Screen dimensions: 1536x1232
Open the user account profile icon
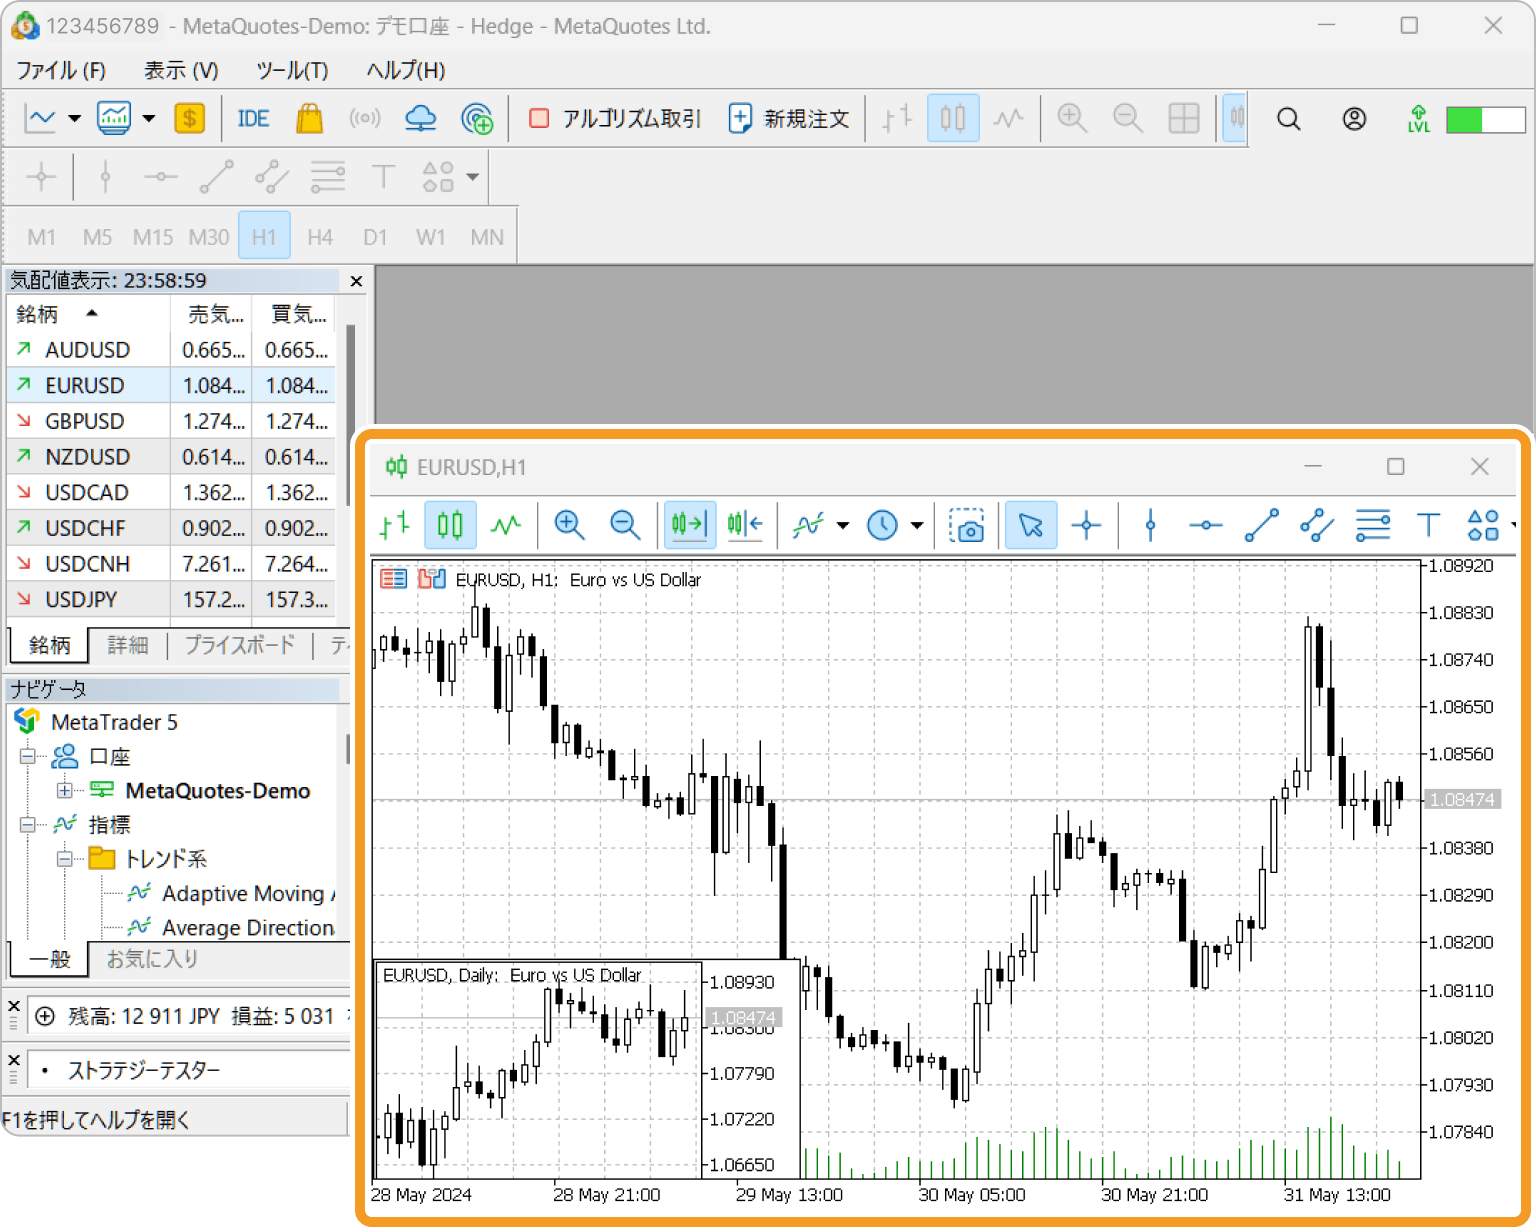[x=1354, y=119]
